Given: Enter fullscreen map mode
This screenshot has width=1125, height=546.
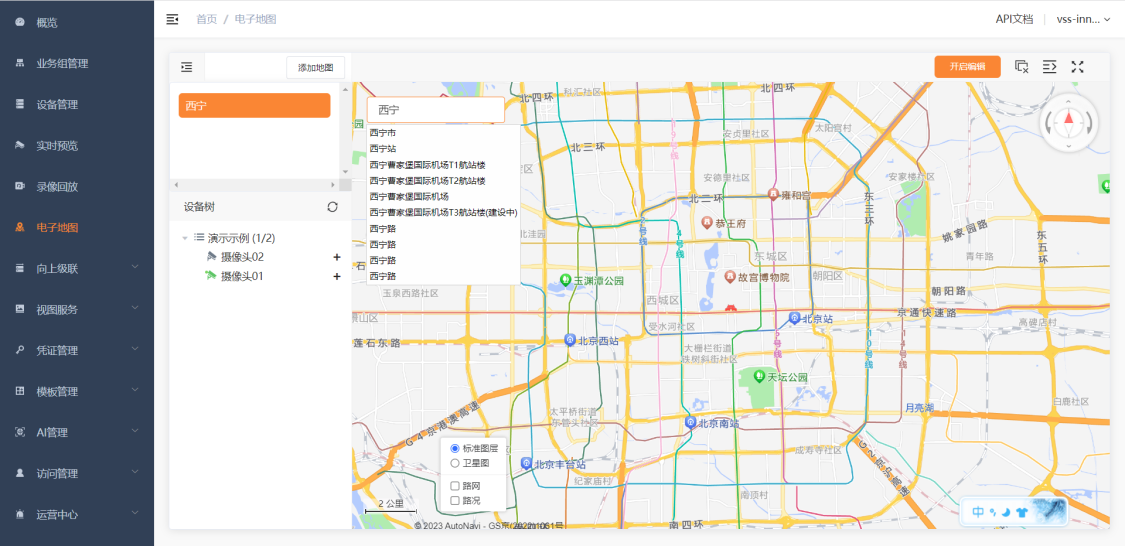Looking at the screenshot, I should 1077,67.
